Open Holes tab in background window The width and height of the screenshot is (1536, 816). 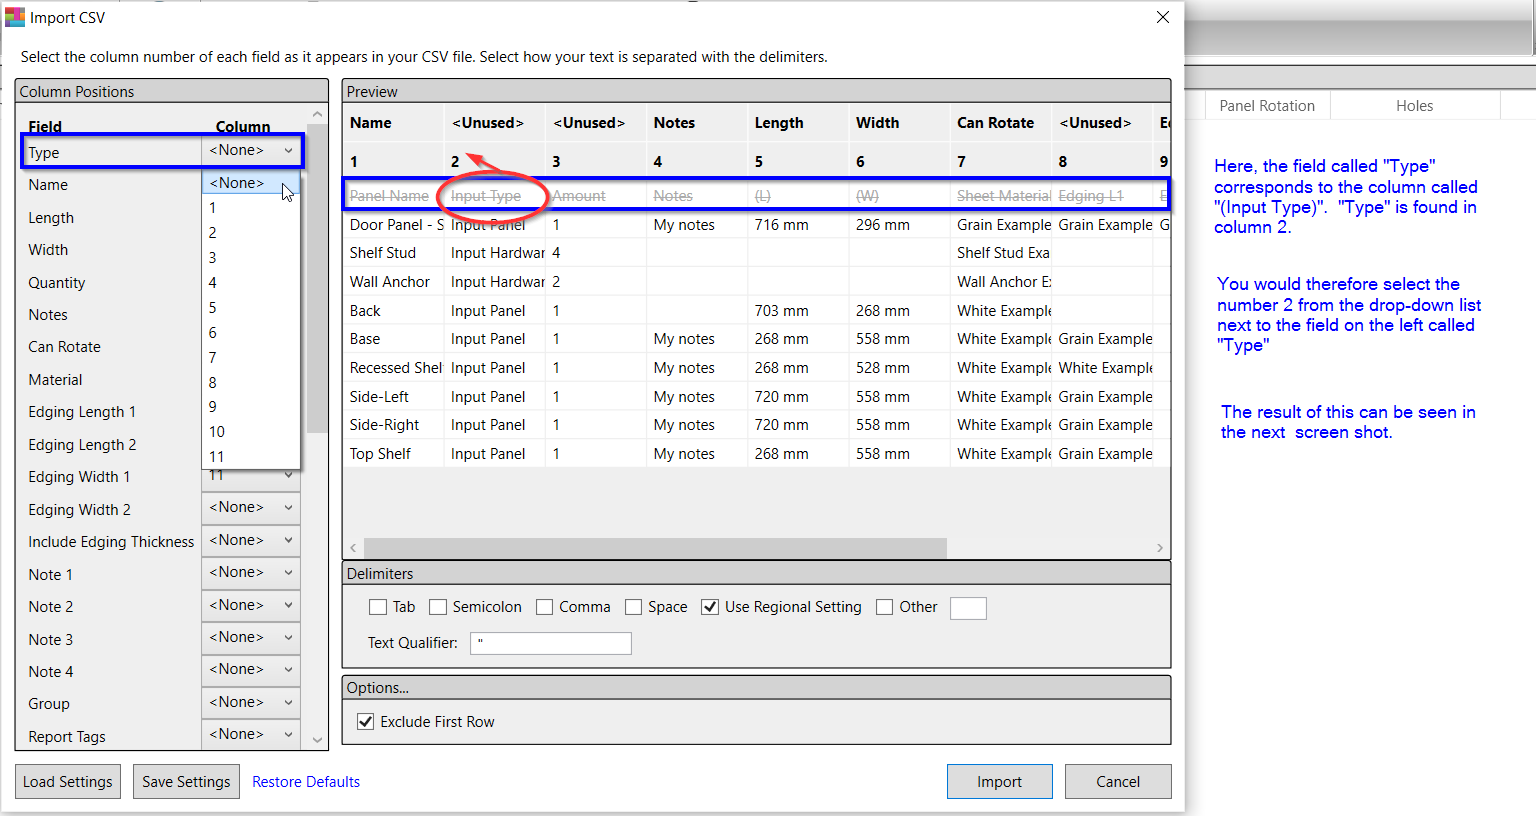click(1414, 106)
